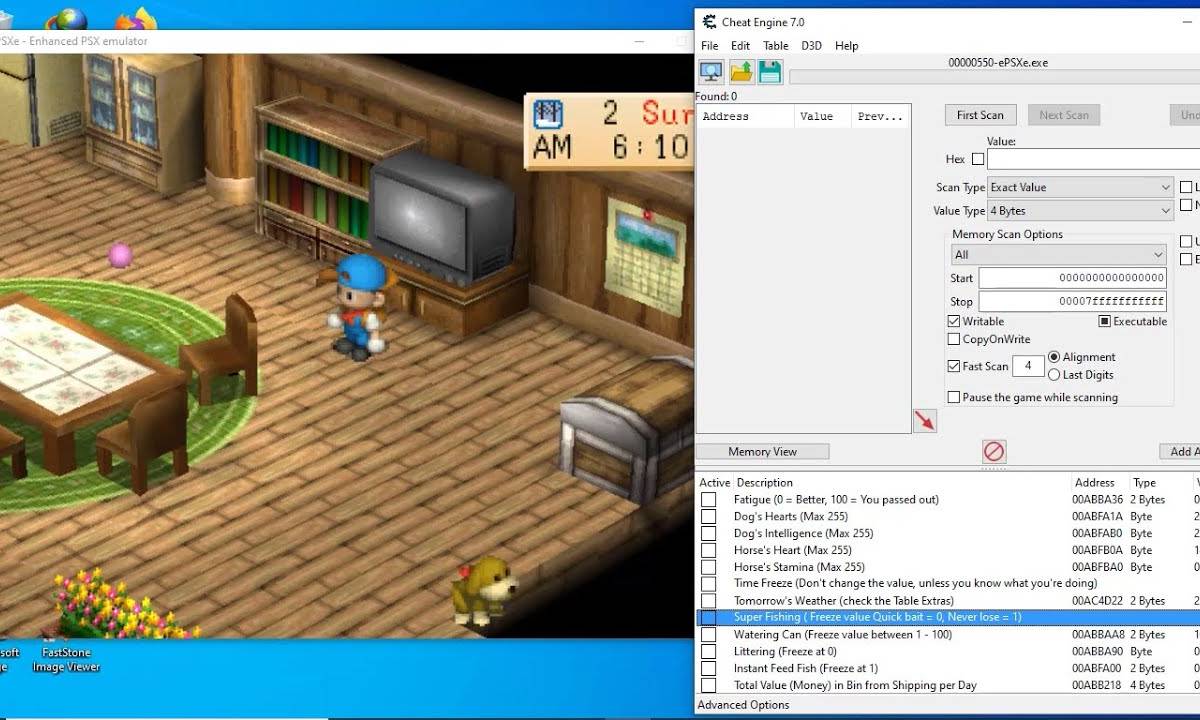Click the FastStone Image Viewer desktop label
Screen dimensions: 1200x720
(66, 660)
